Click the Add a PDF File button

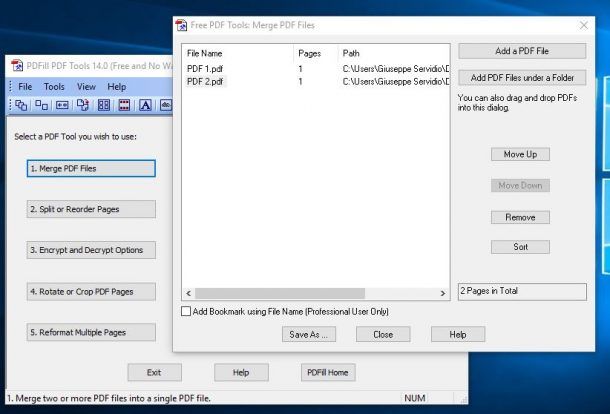tap(522, 51)
